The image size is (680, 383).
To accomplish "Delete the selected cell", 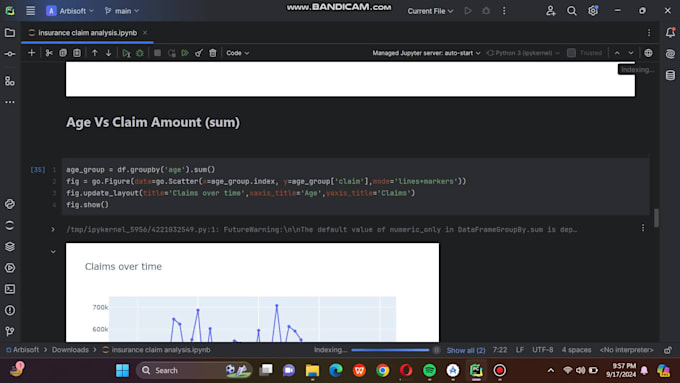I will click(x=212, y=53).
